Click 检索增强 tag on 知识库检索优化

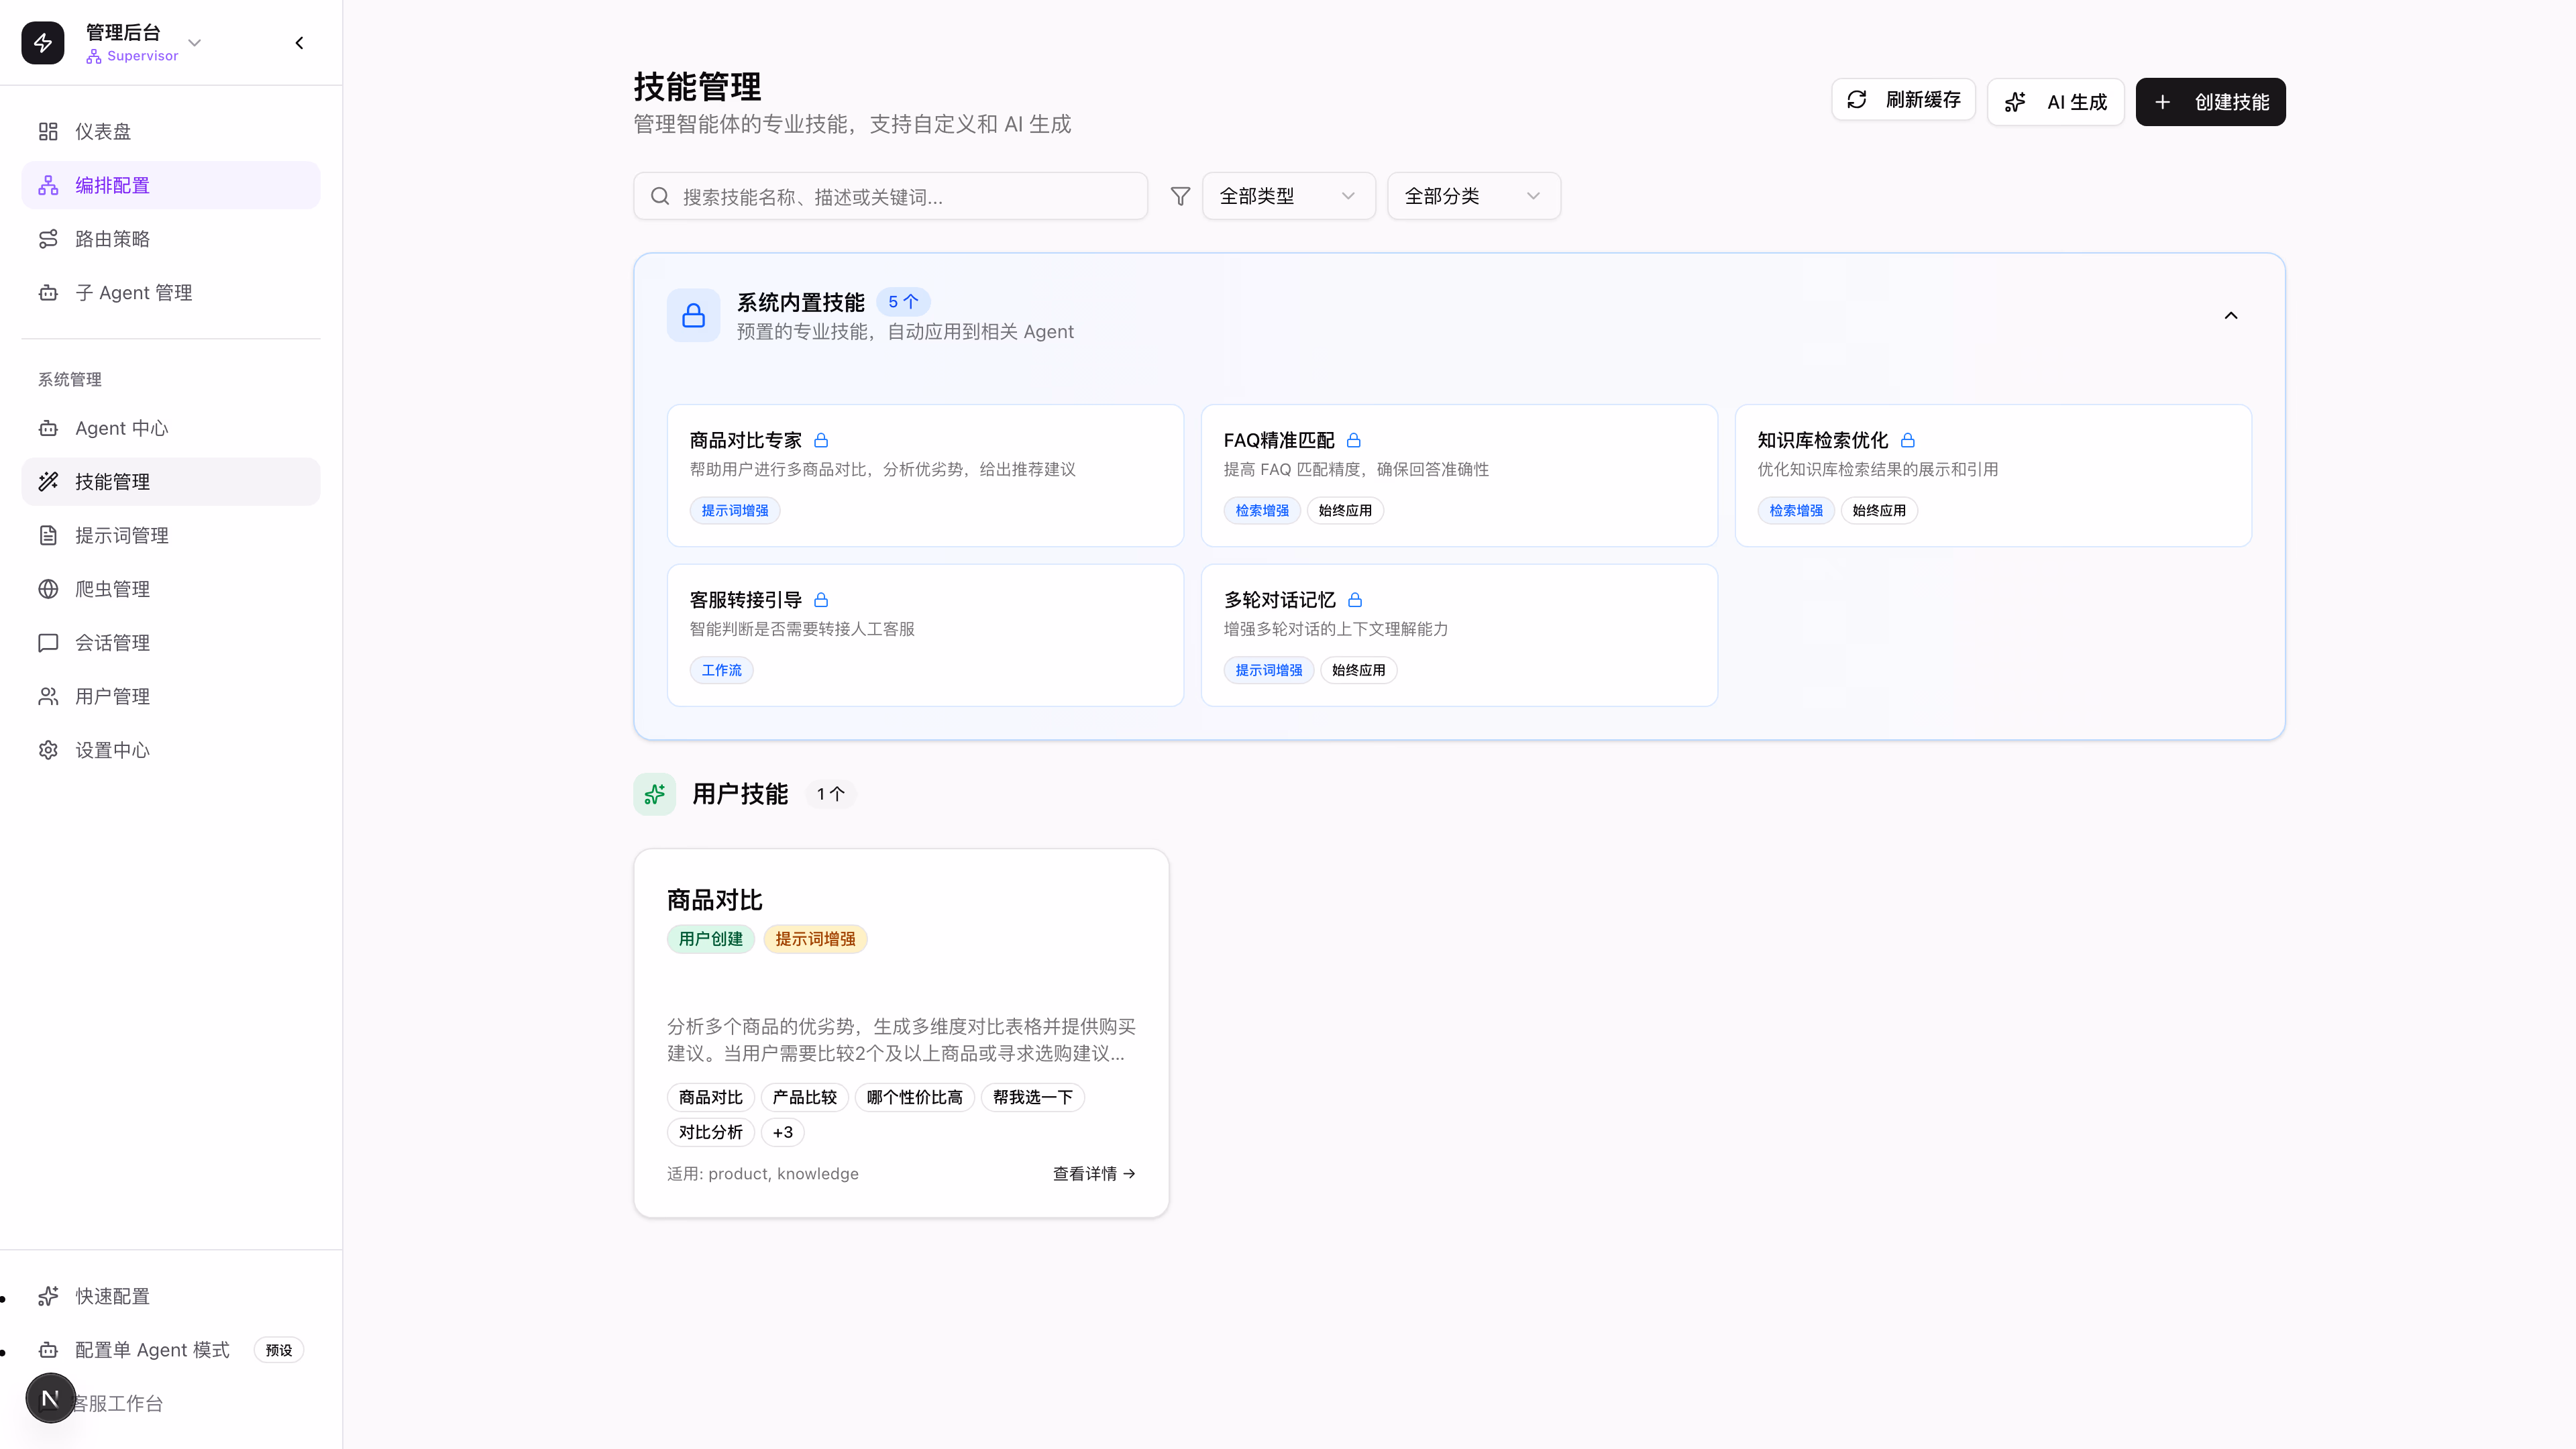1796,511
